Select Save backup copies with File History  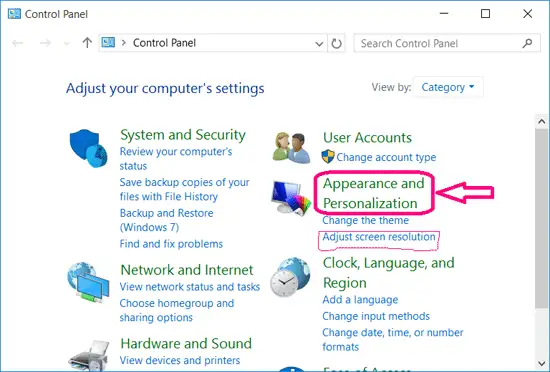pos(185,189)
